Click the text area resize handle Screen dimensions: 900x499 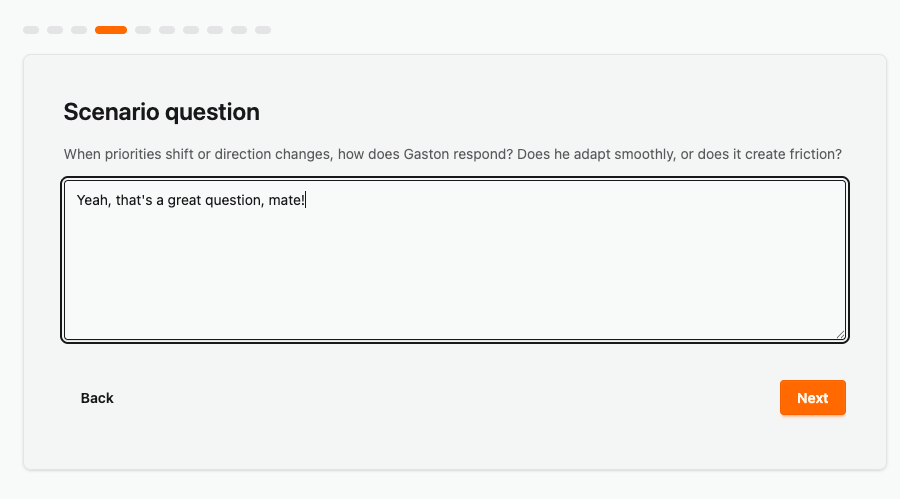(x=841, y=335)
